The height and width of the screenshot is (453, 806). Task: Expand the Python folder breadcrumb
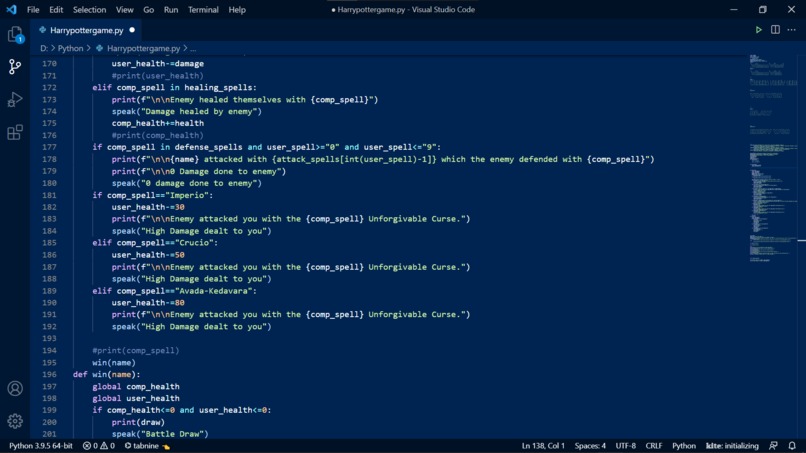coord(70,48)
